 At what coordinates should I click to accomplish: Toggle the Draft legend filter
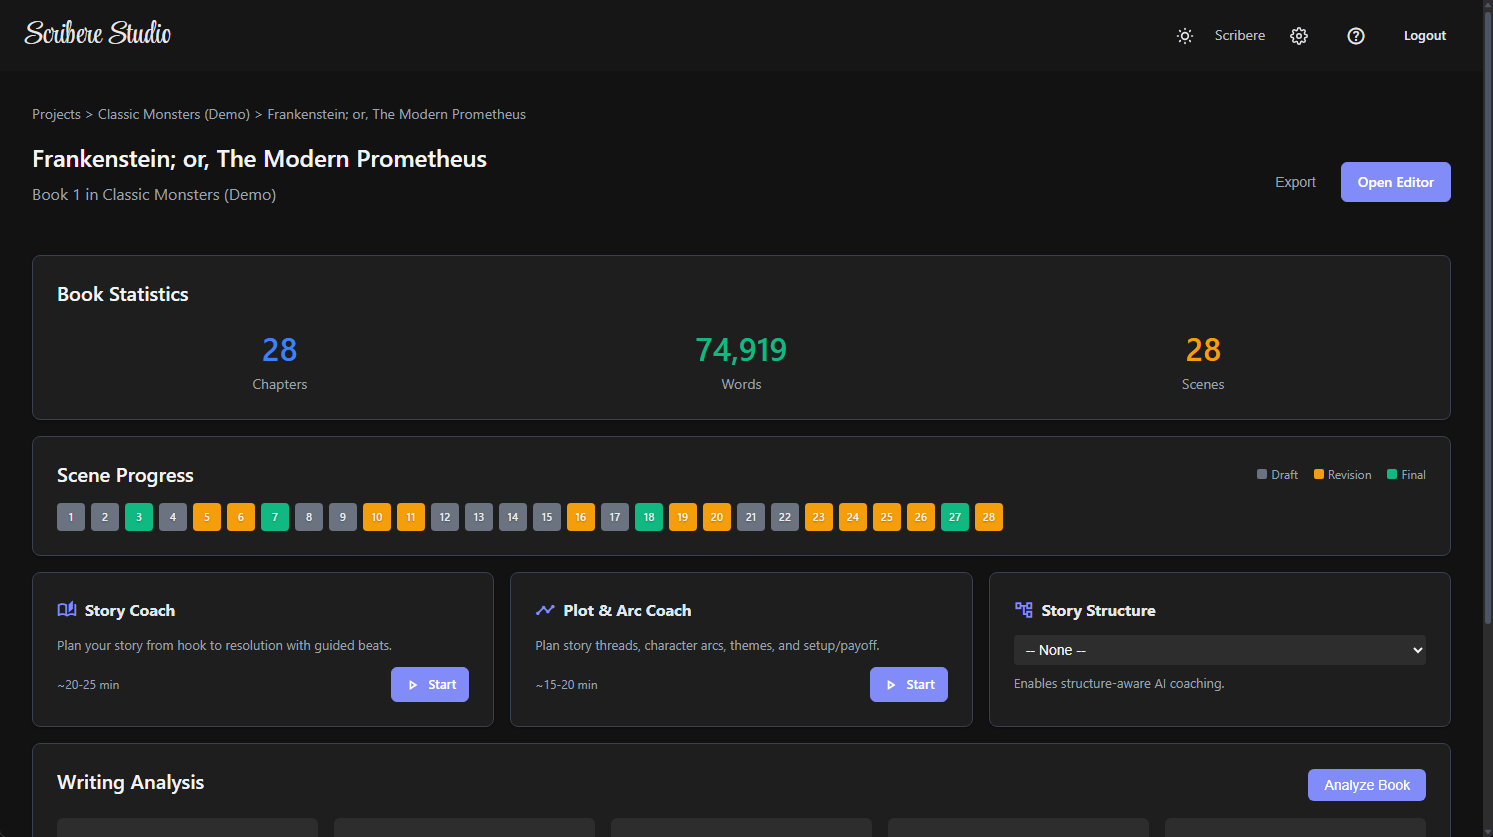[1277, 474]
